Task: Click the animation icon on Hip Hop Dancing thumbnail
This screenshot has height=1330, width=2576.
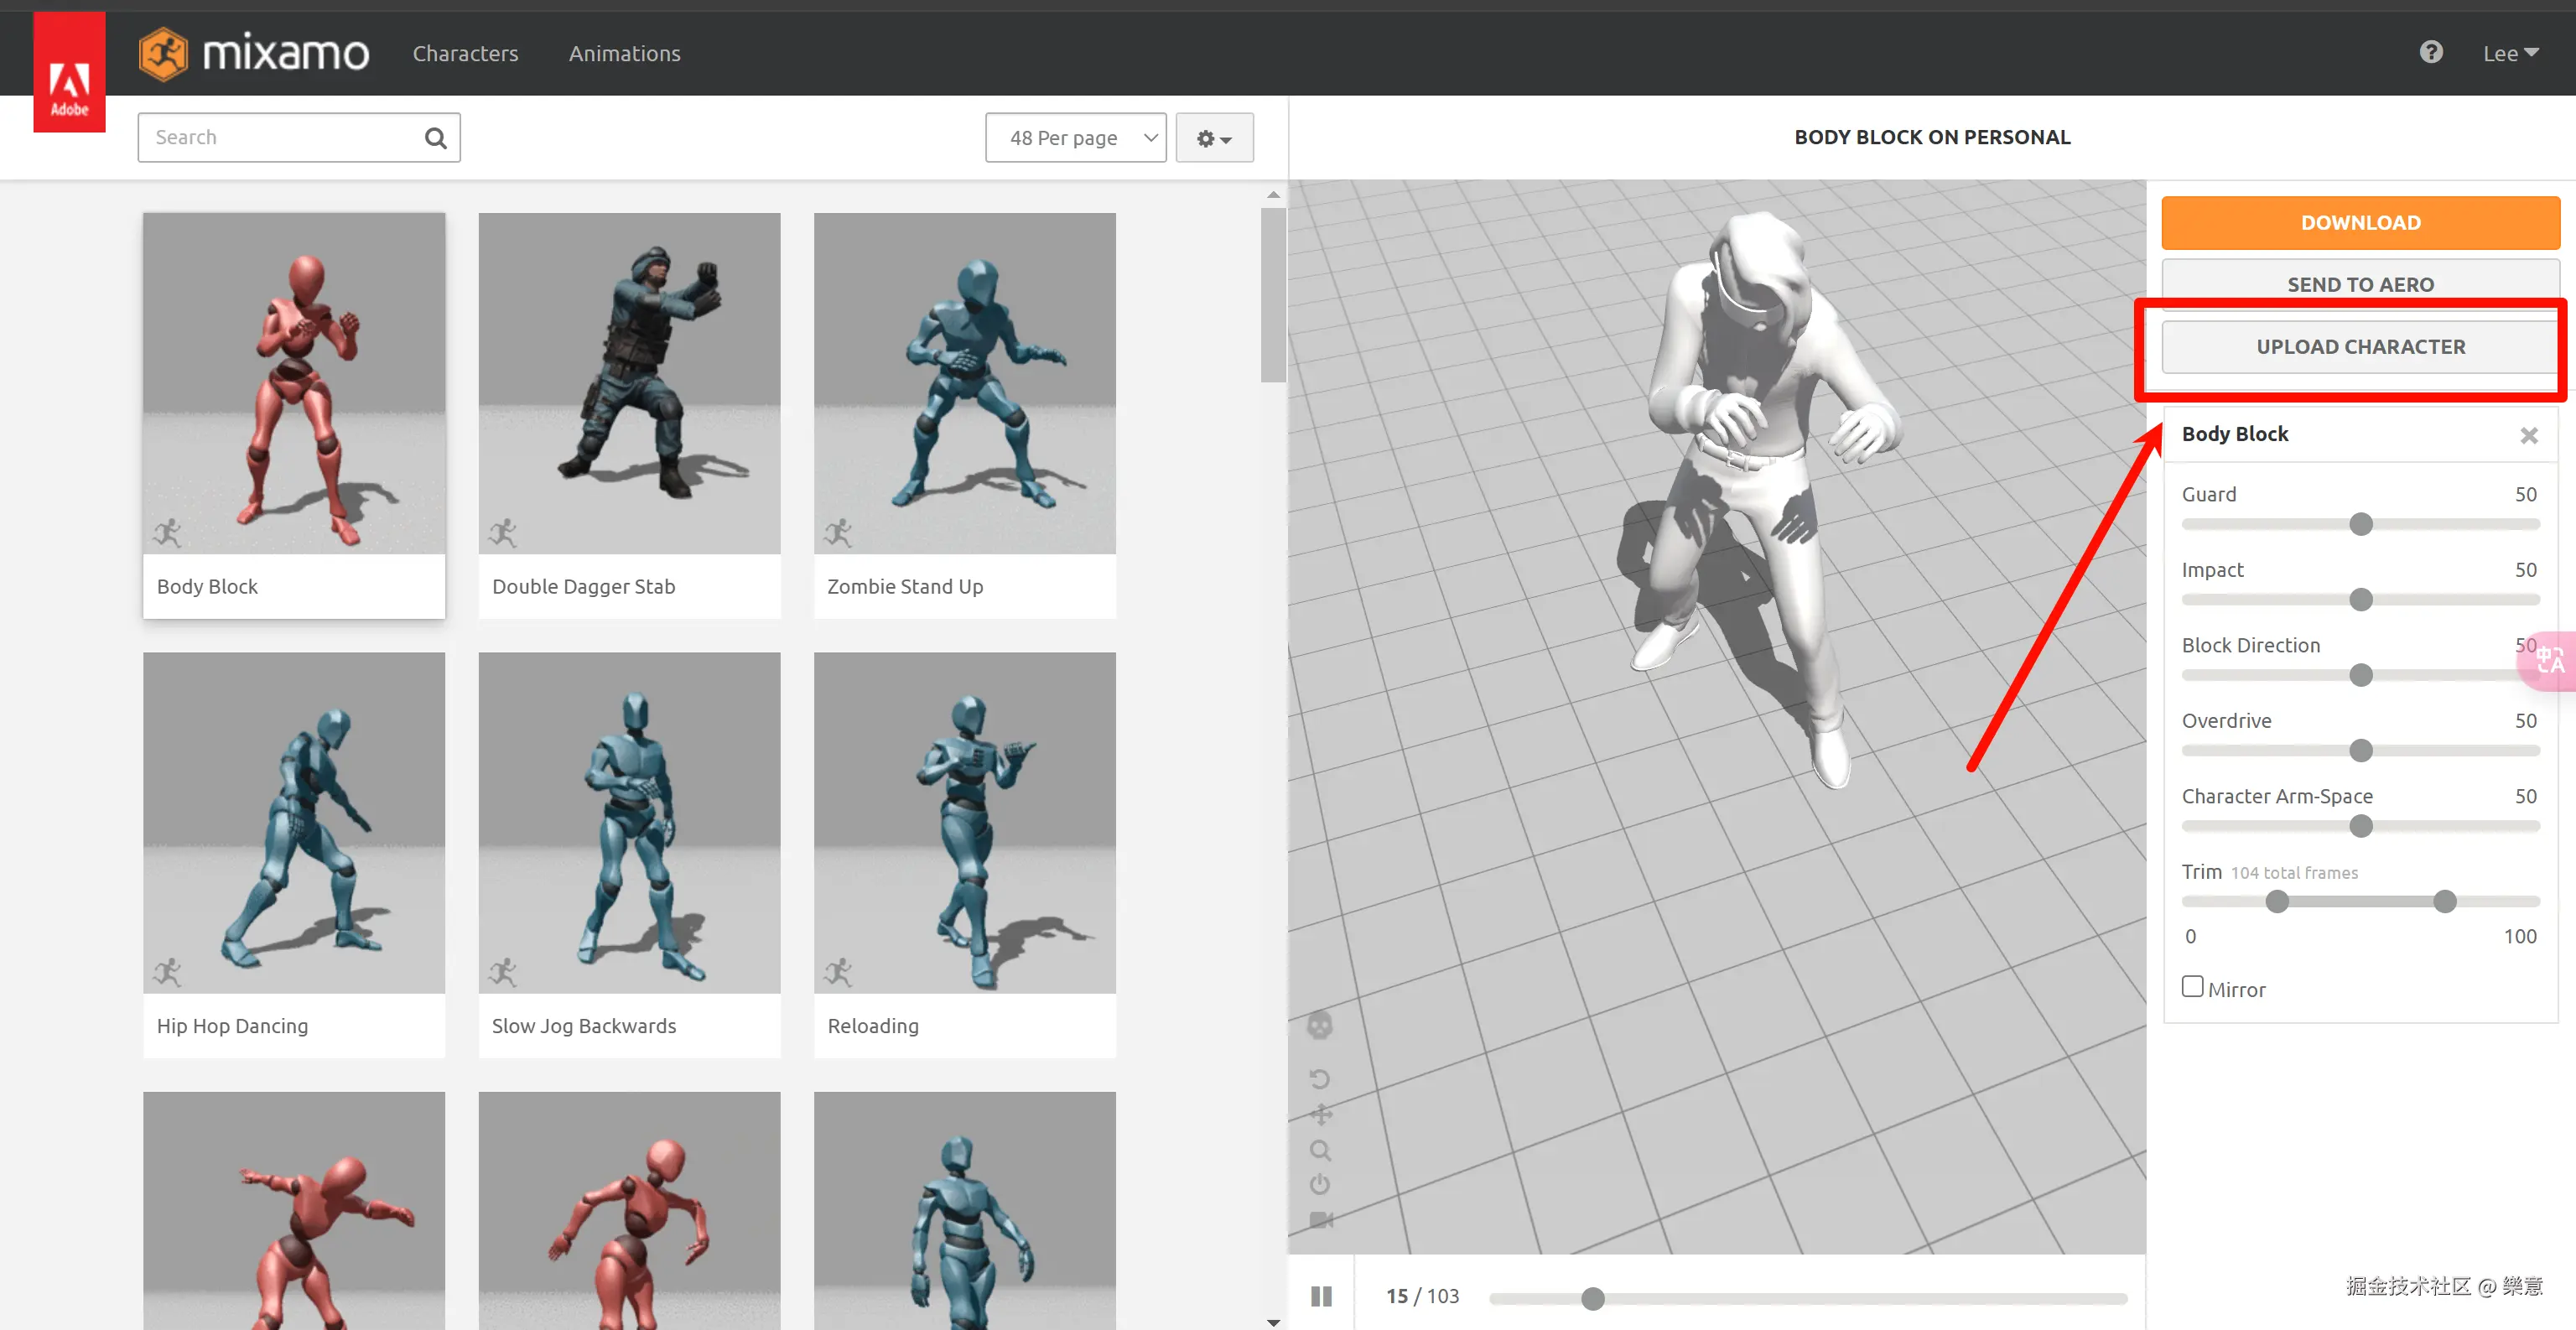Action: (167, 972)
